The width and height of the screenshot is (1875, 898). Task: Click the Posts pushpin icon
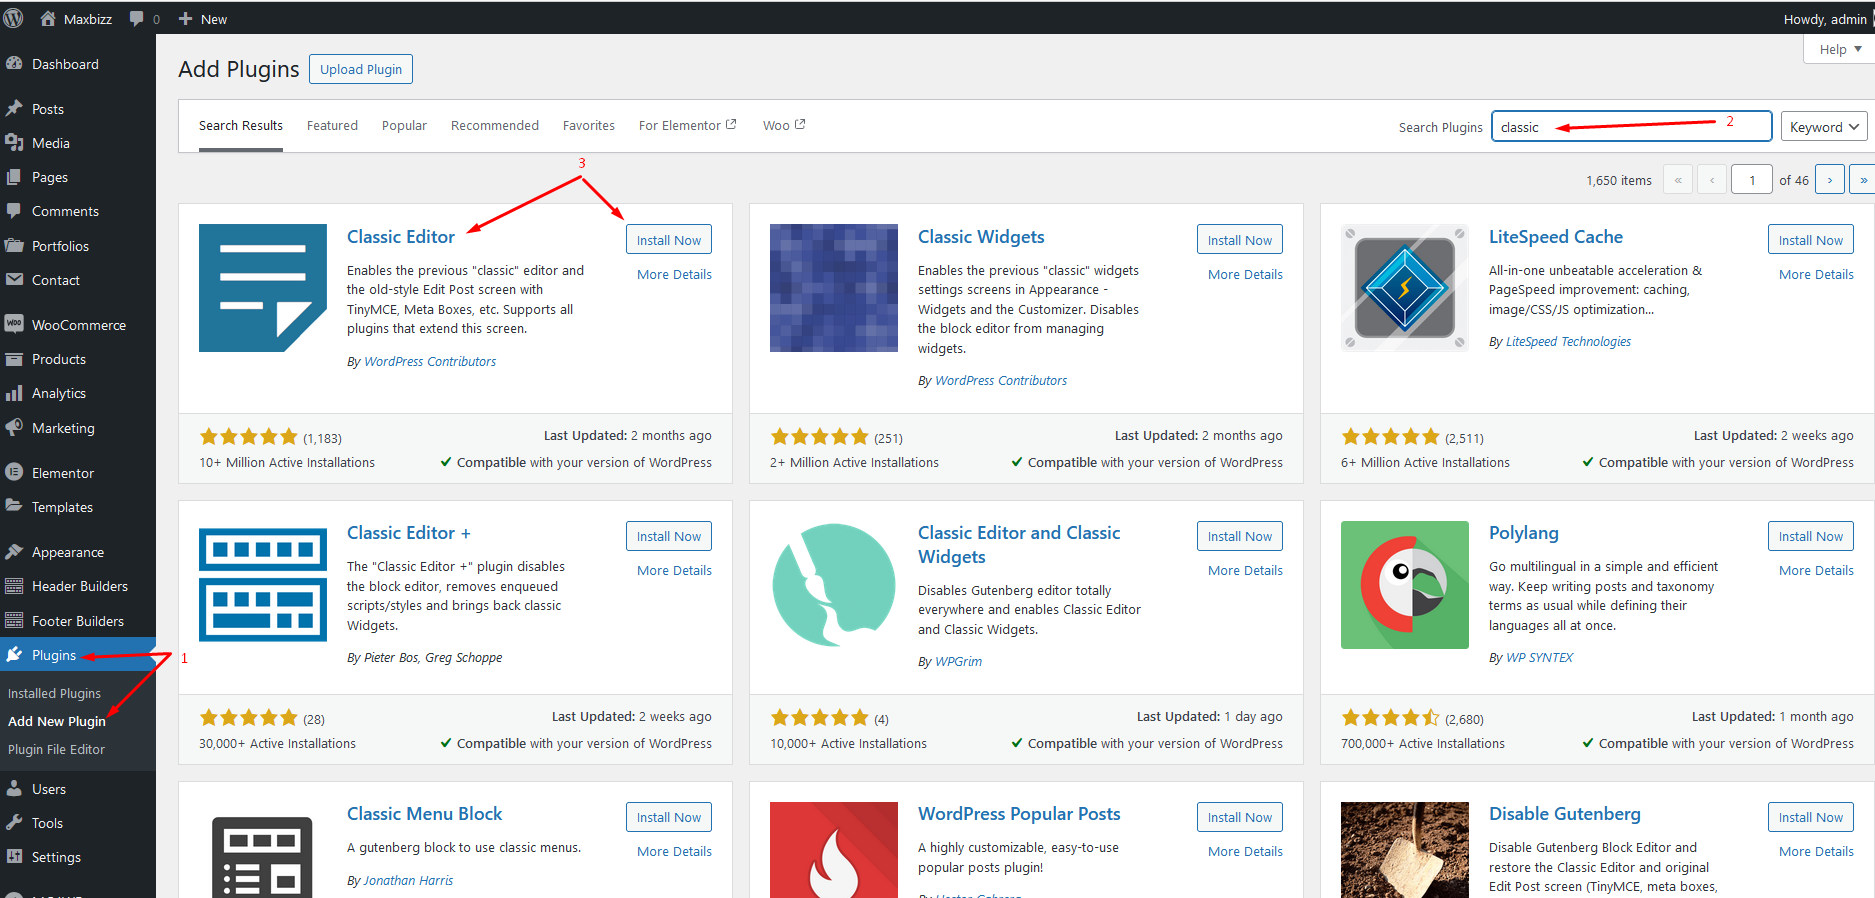(x=14, y=109)
